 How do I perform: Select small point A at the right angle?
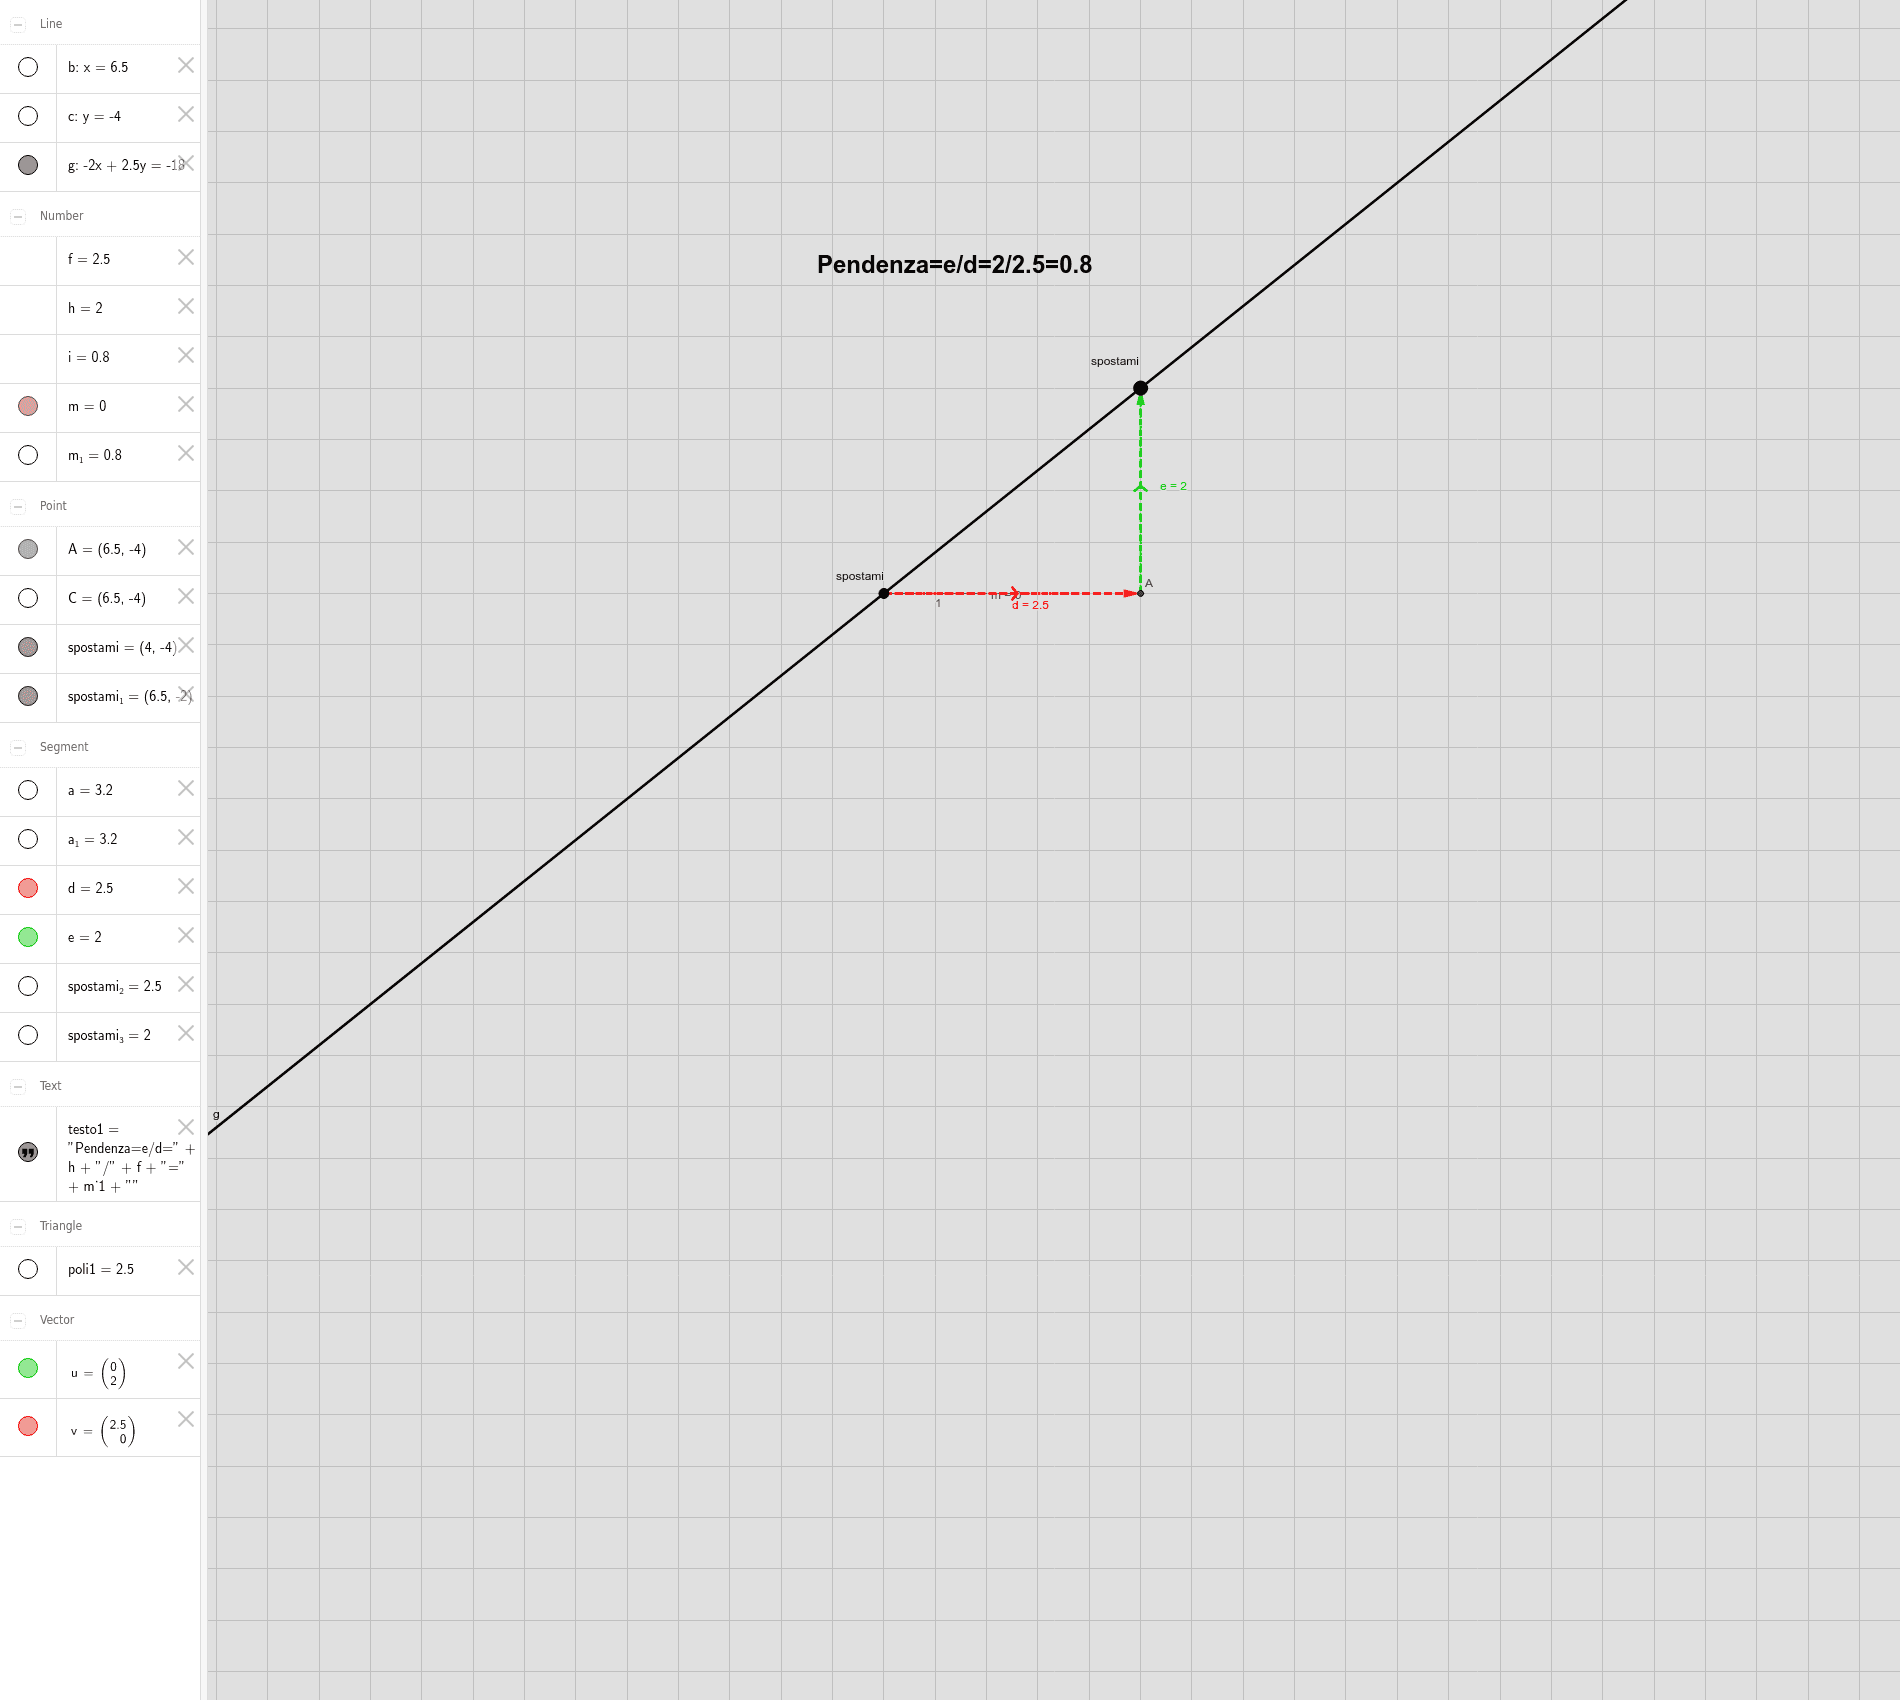1141,594
